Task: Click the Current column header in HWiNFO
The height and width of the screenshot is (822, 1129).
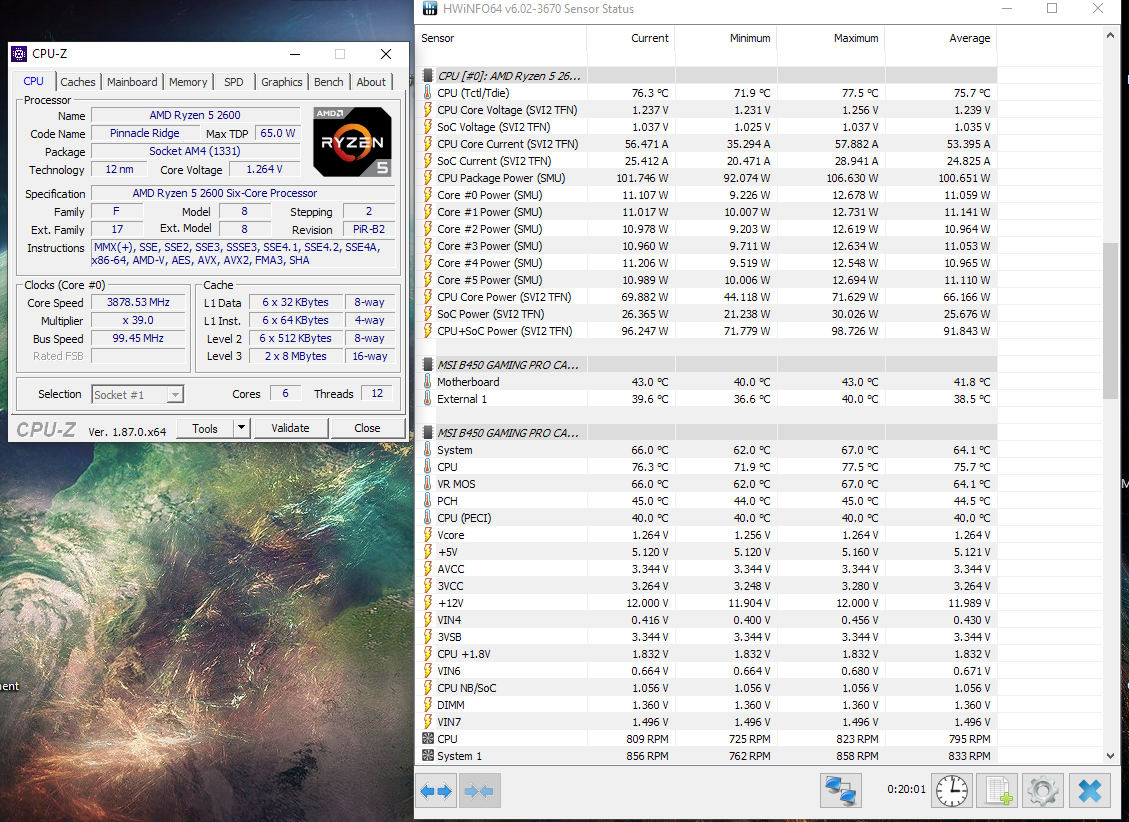Action: [631, 38]
